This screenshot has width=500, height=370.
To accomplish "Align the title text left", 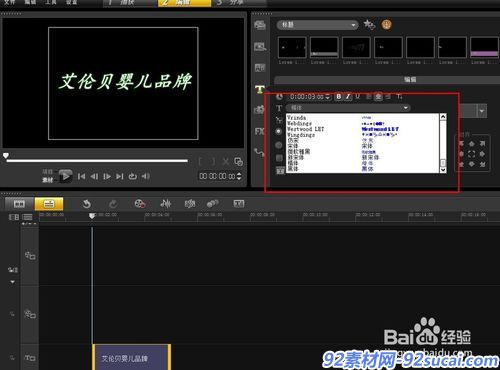I will (369, 97).
